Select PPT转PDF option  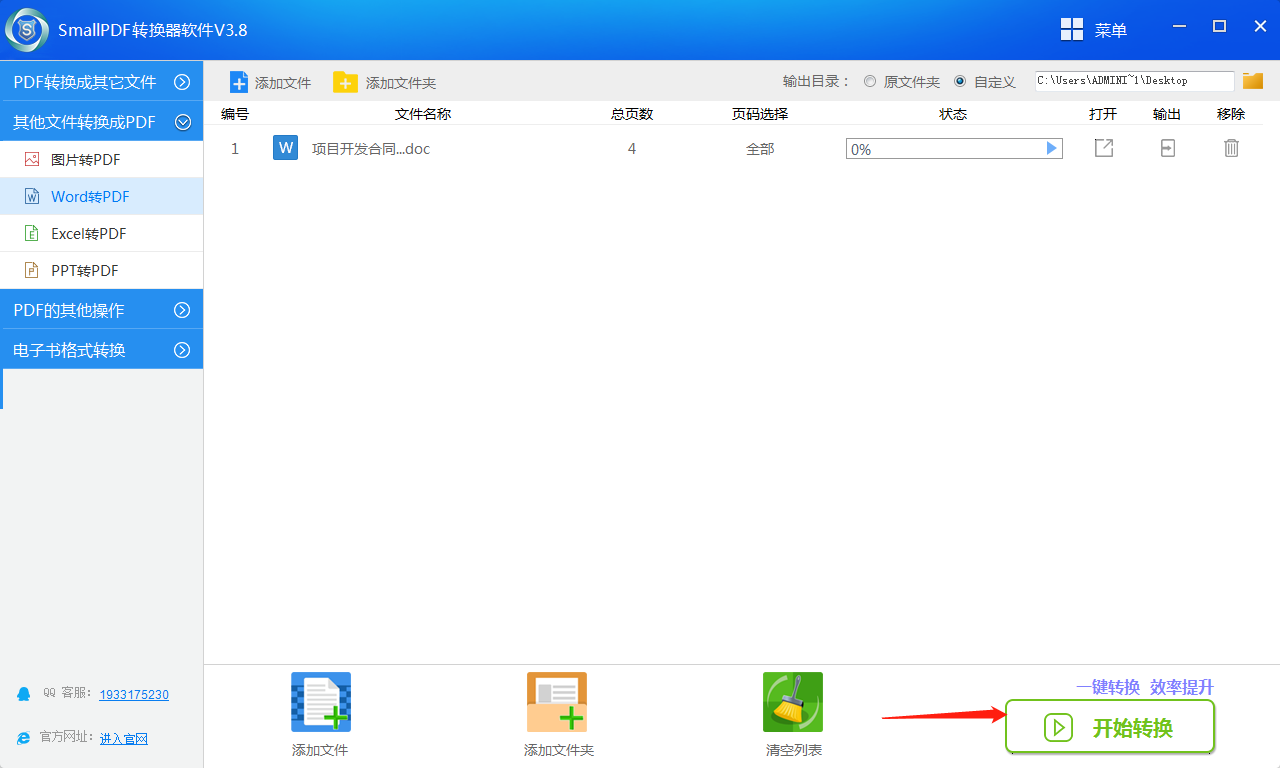click(x=101, y=270)
